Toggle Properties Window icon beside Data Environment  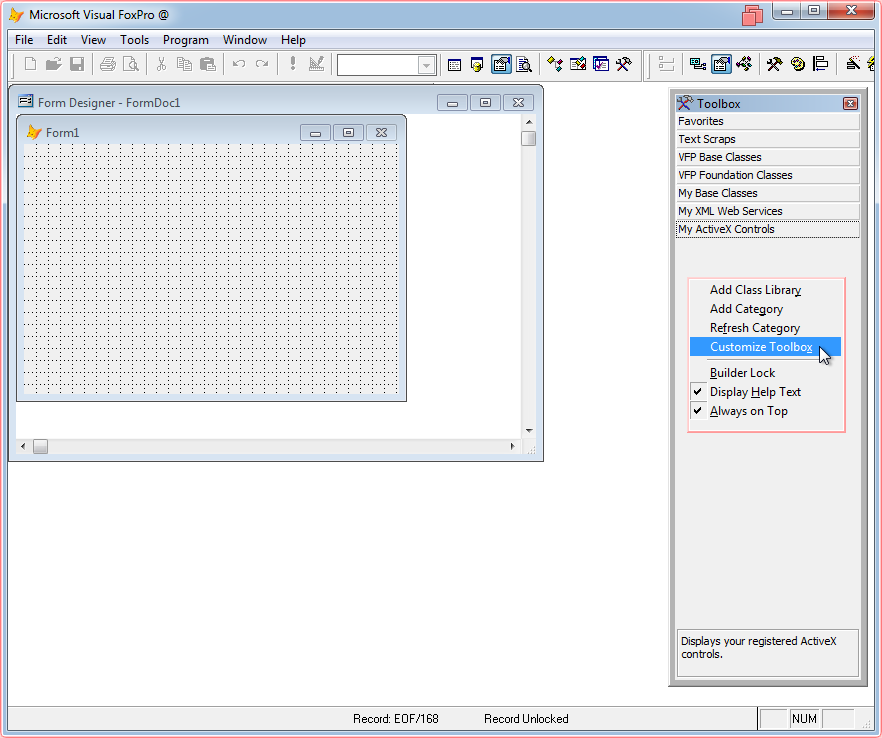click(721, 65)
